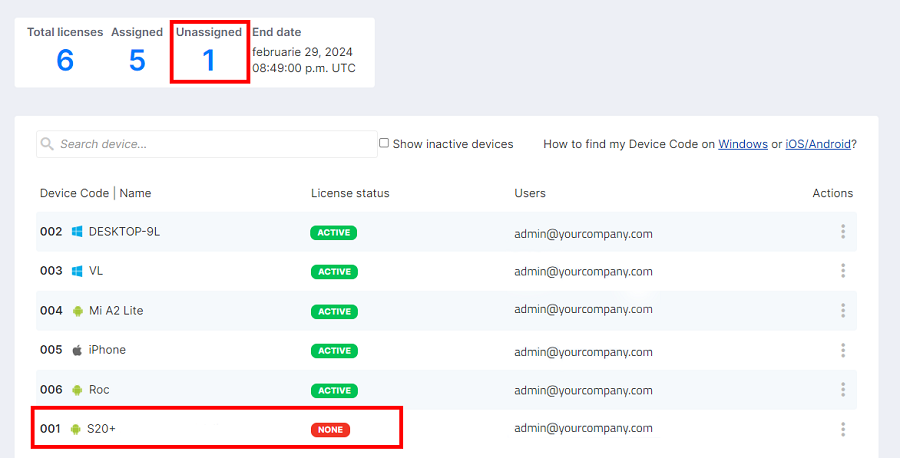Expand actions menu for S20+ device
Viewport: 900px width, 458px height.
pos(843,429)
